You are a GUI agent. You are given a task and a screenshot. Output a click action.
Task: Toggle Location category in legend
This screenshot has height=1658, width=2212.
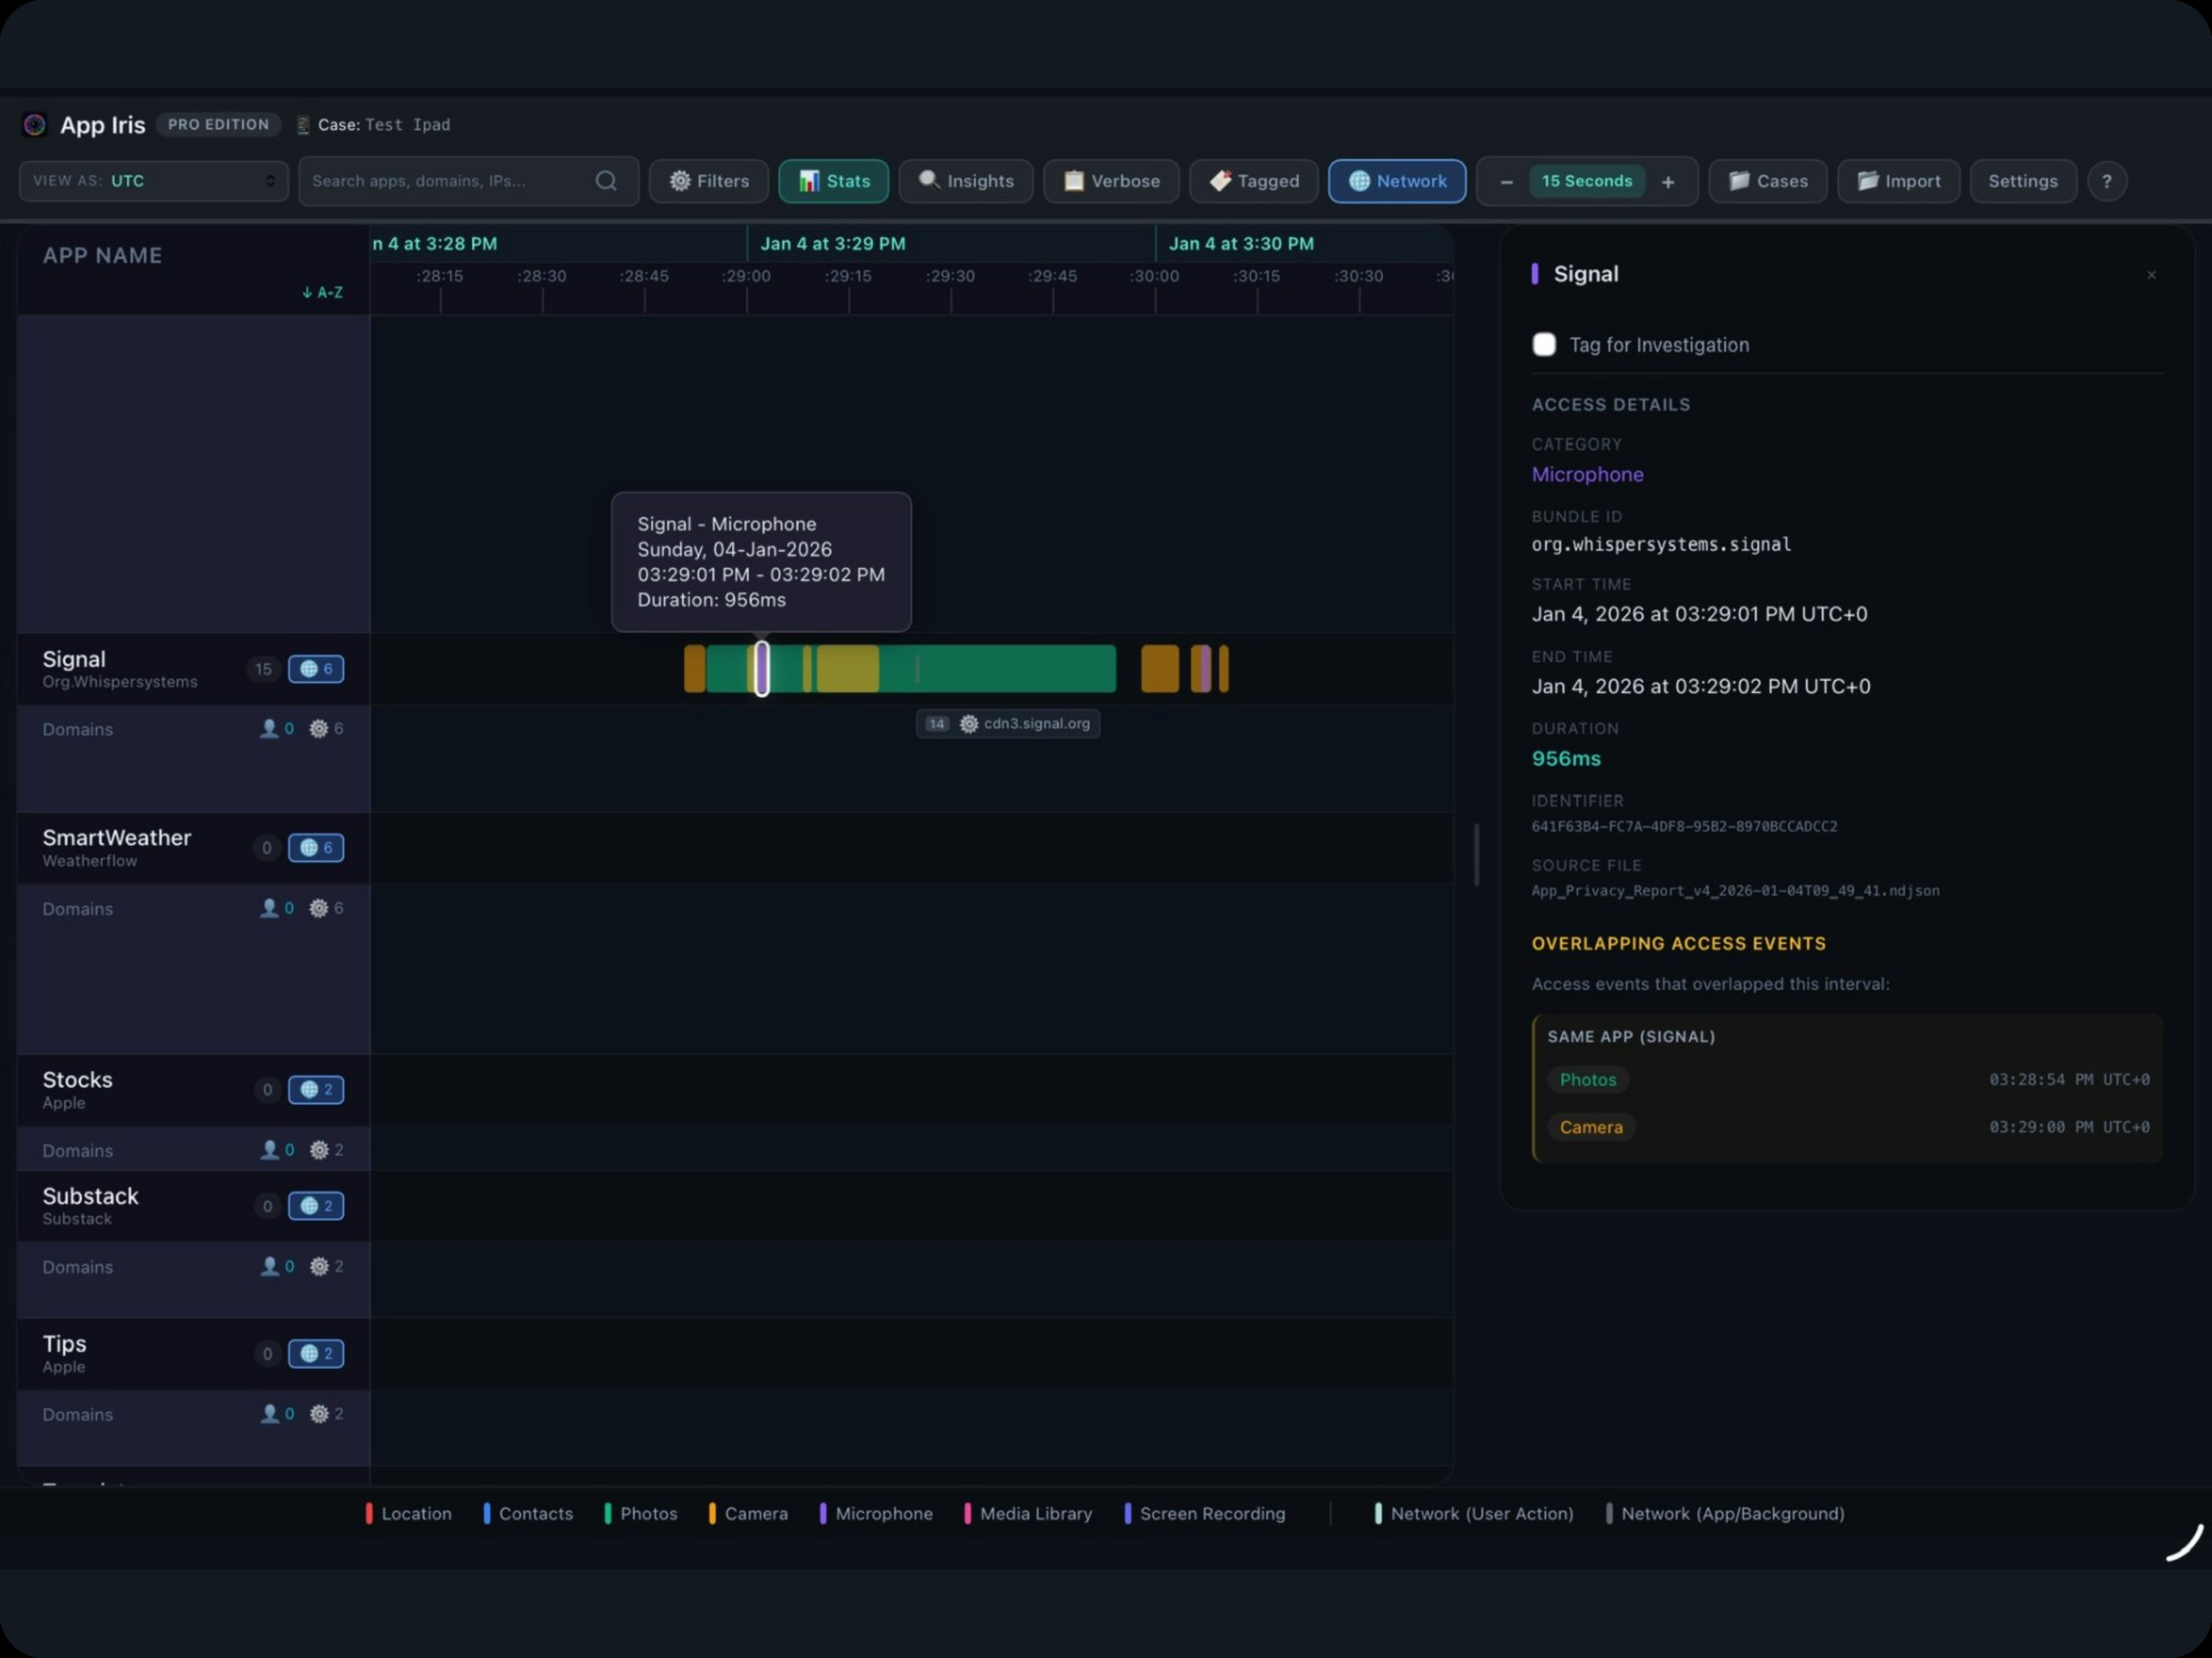click(409, 1514)
